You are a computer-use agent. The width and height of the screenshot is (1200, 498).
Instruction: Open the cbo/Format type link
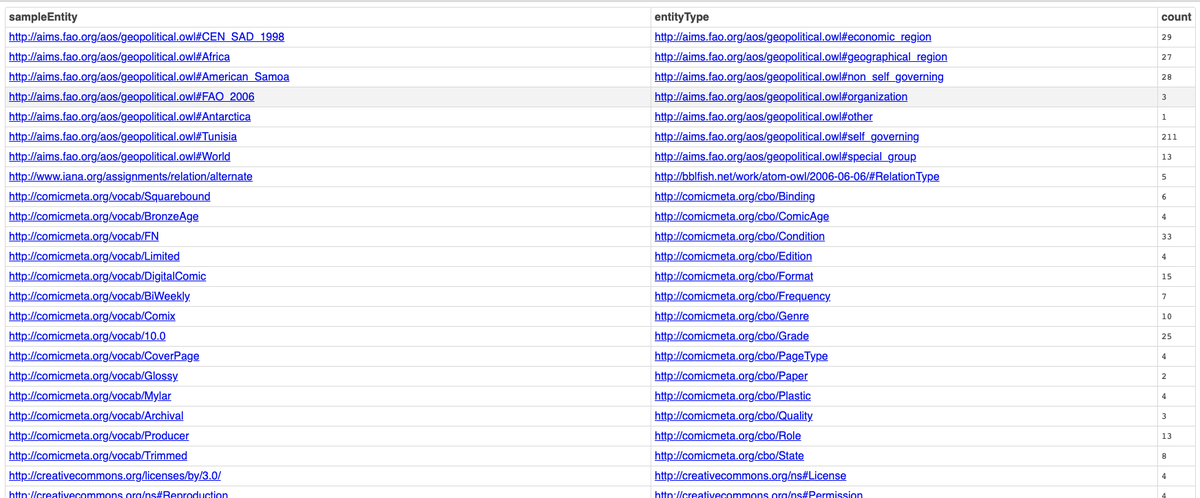click(x=733, y=277)
